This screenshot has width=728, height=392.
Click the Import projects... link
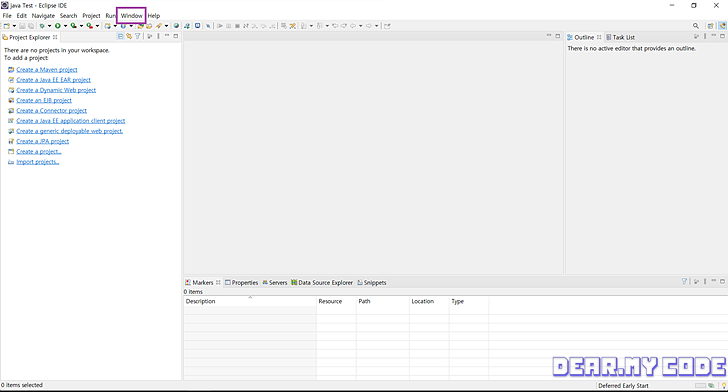pos(38,162)
